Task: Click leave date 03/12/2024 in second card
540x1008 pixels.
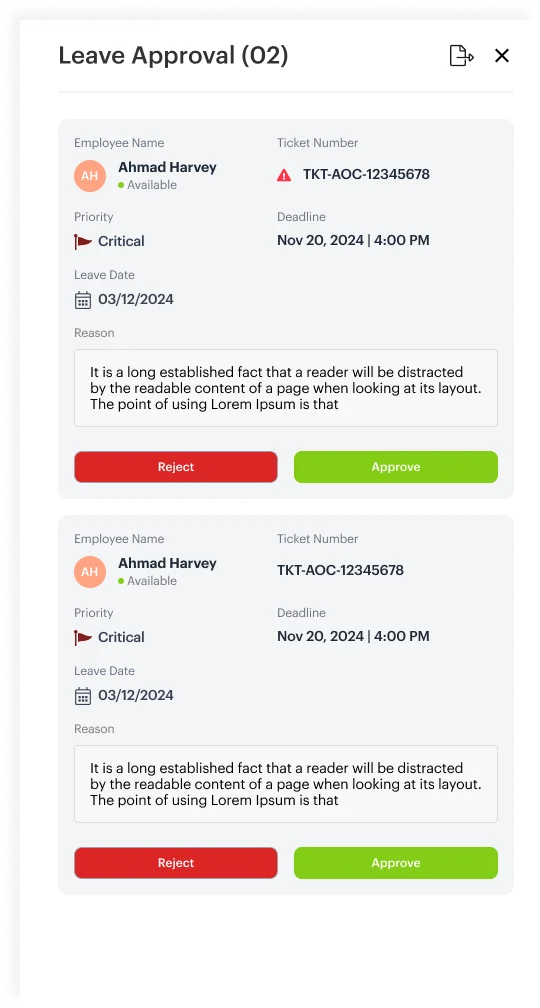Action: click(136, 696)
